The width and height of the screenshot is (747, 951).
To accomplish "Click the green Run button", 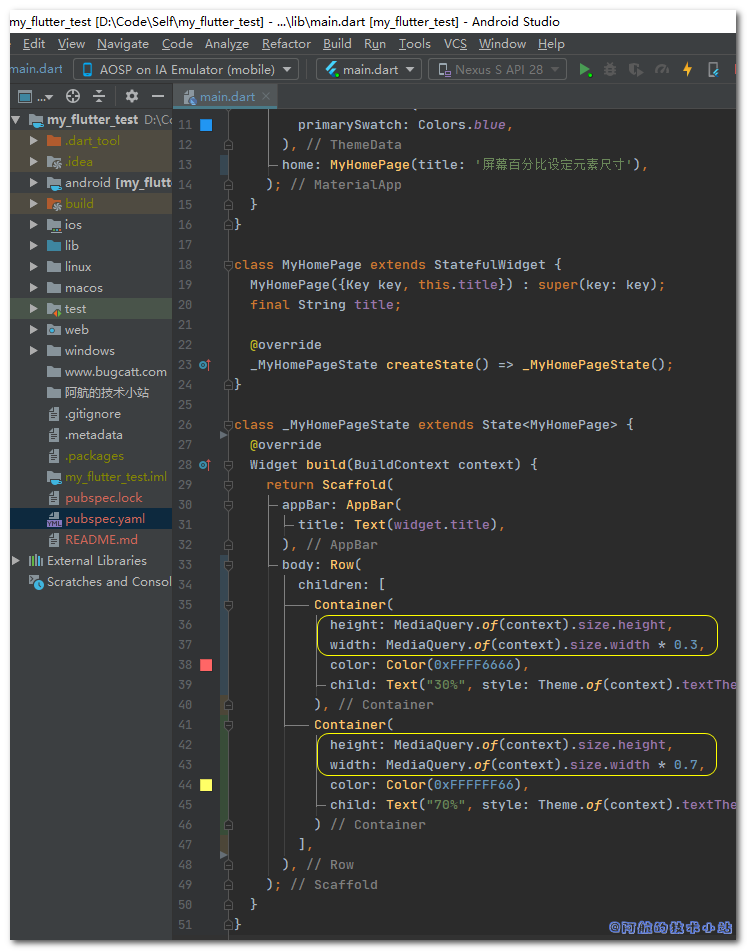I will [x=585, y=69].
